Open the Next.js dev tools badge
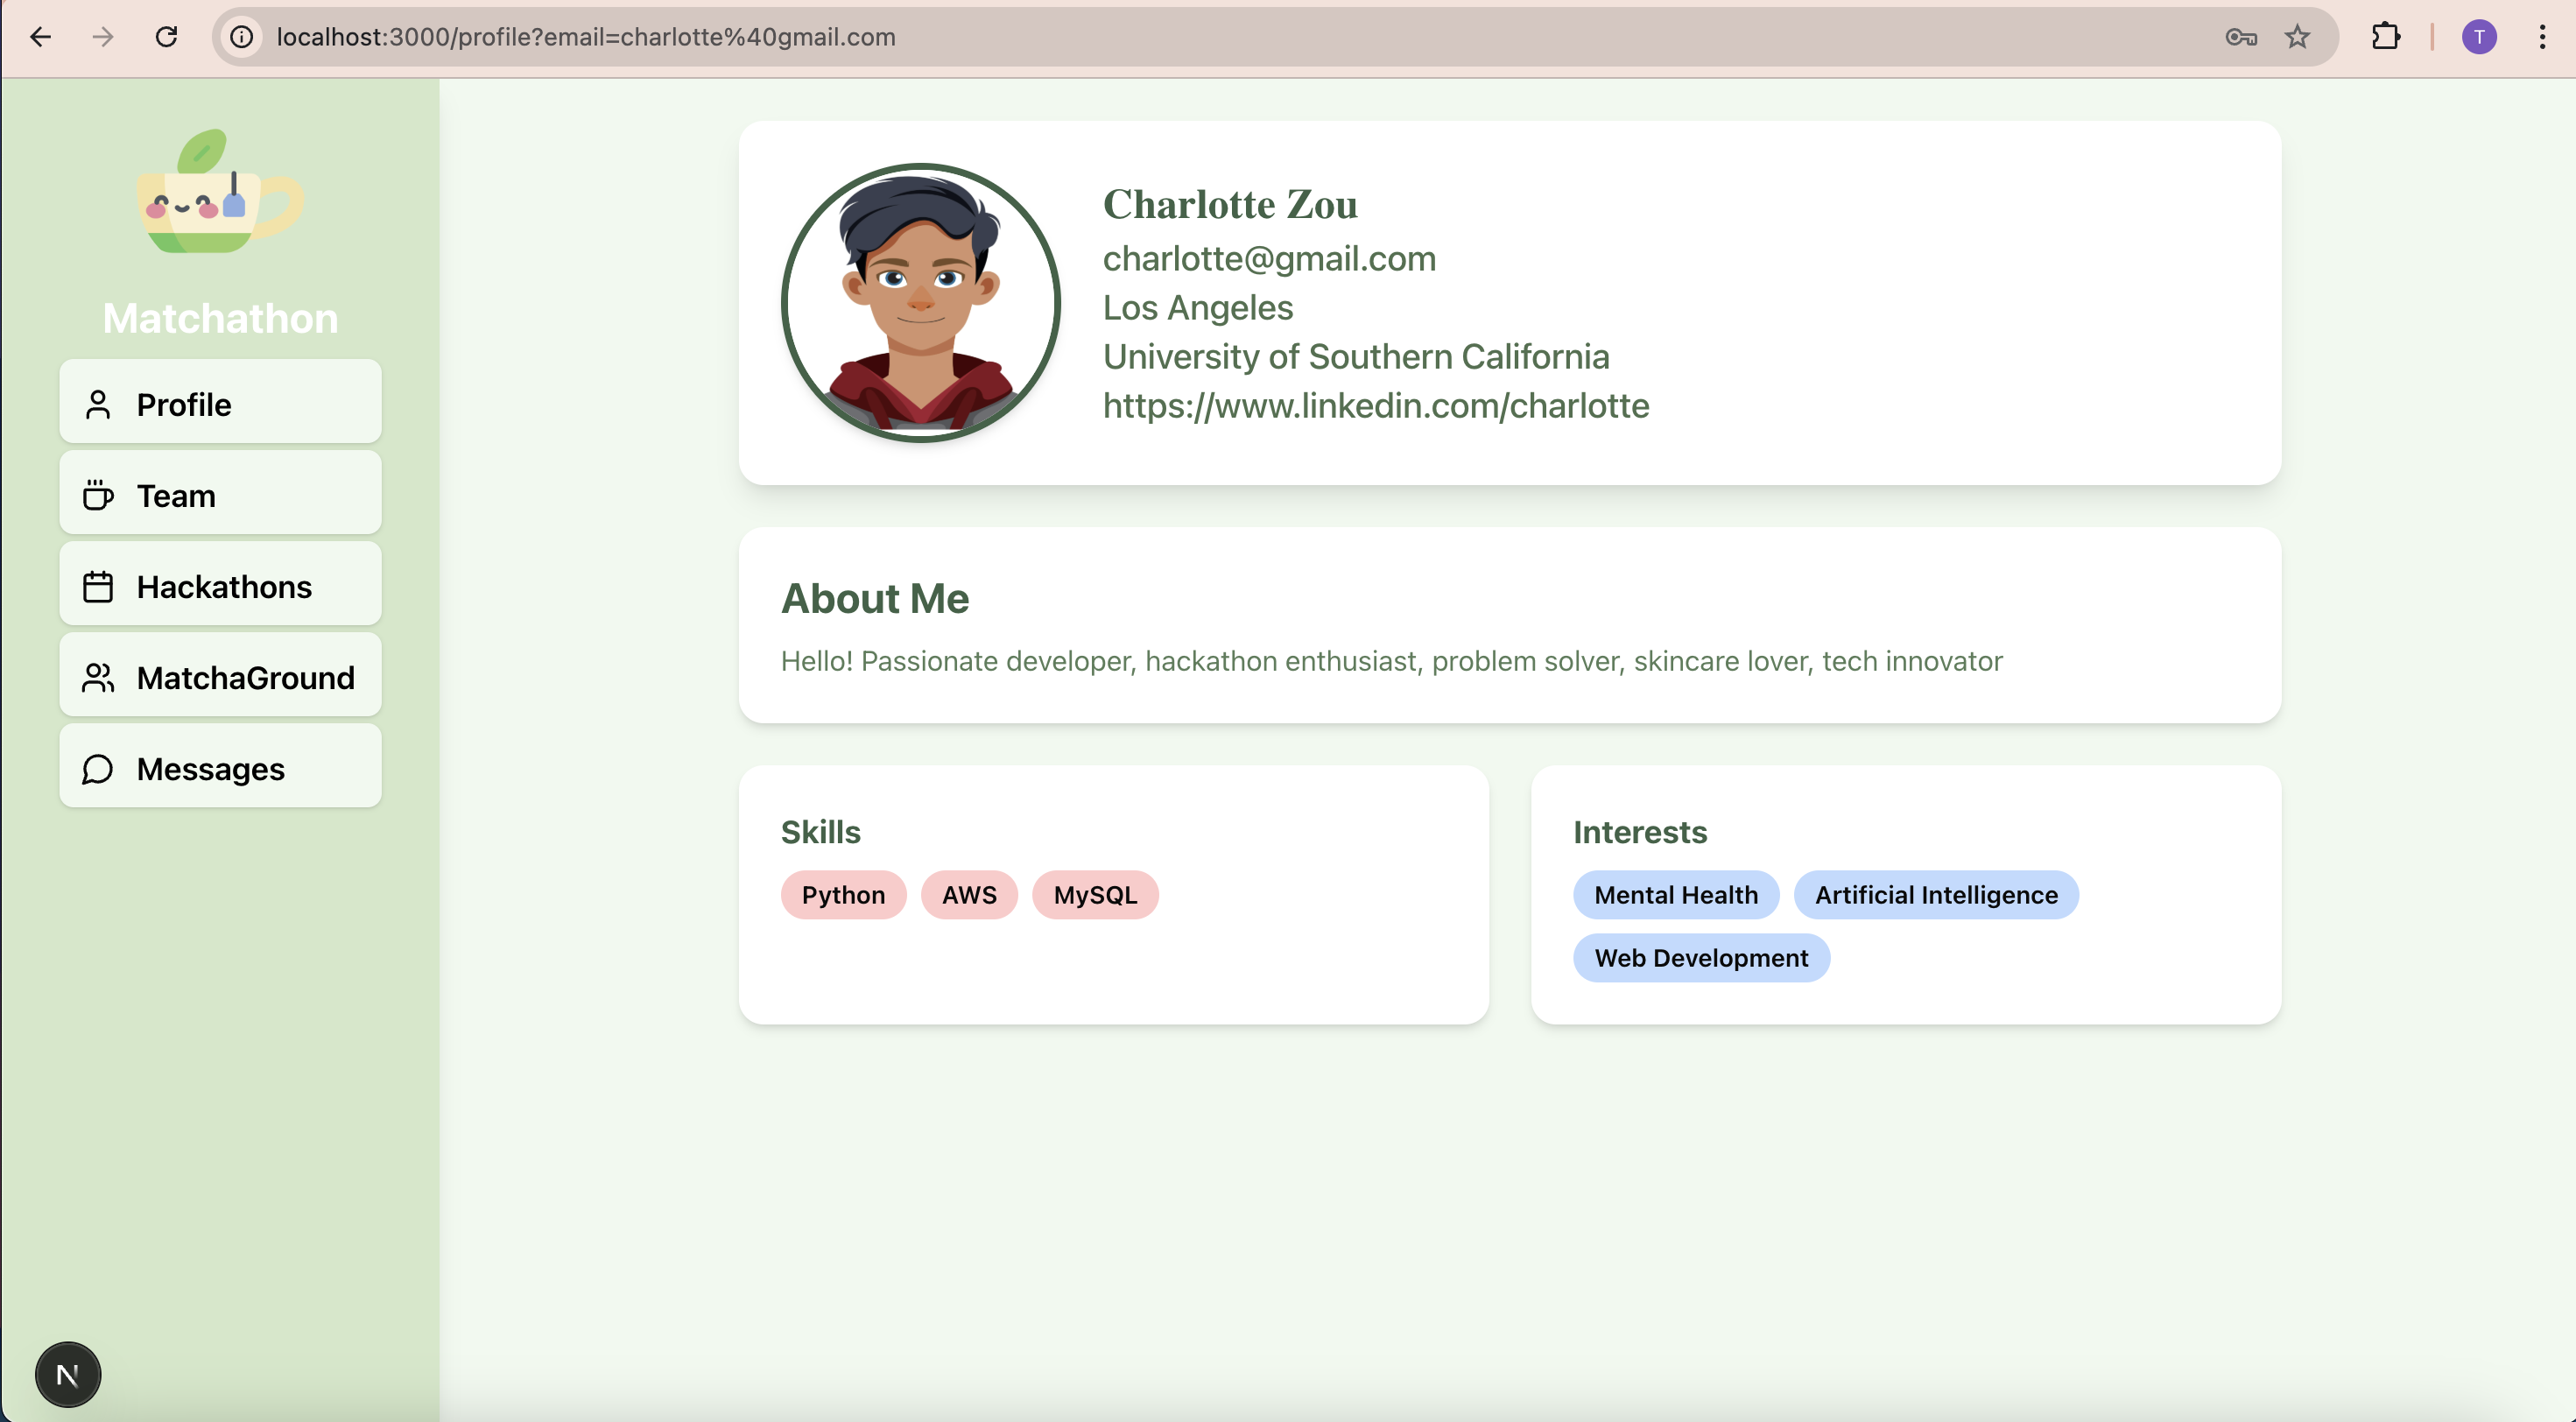The height and width of the screenshot is (1422, 2576). (x=67, y=1374)
